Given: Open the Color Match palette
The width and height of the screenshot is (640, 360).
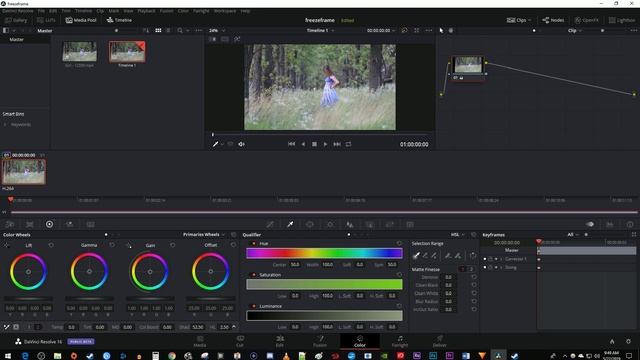Looking at the screenshot, I should point(29,224).
